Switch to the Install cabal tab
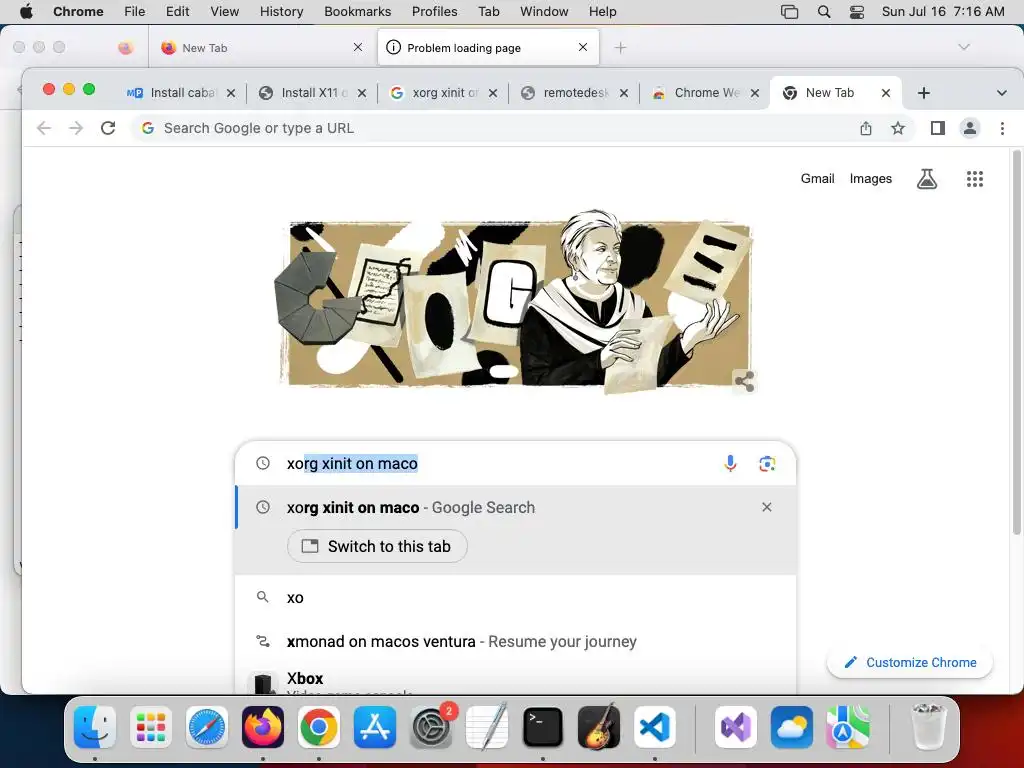Screen dimensions: 1024x768 (x=174, y=93)
